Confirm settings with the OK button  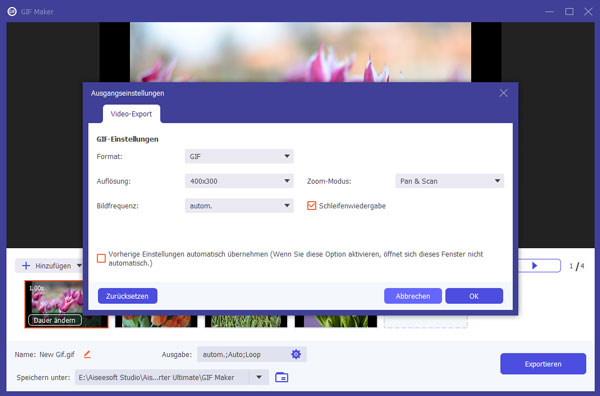click(x=474, y=296)
